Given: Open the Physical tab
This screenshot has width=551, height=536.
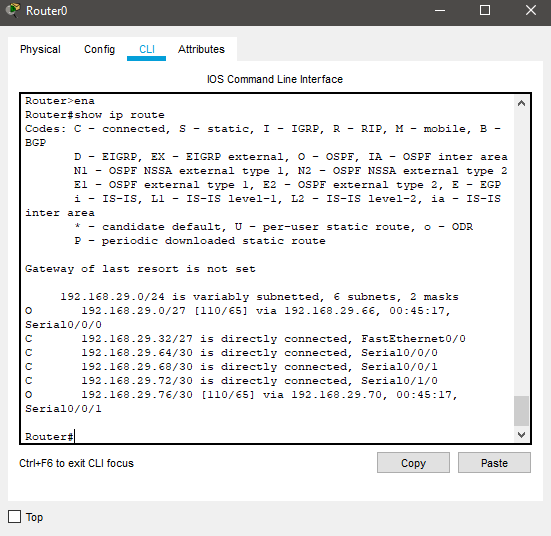Looking at the screenshot, I should [40, 49].
